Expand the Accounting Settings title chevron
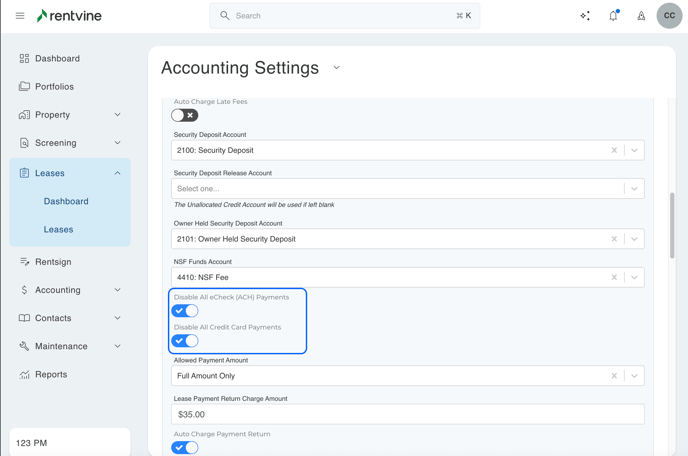Screen dimensions: 688x456 (337, 68)
